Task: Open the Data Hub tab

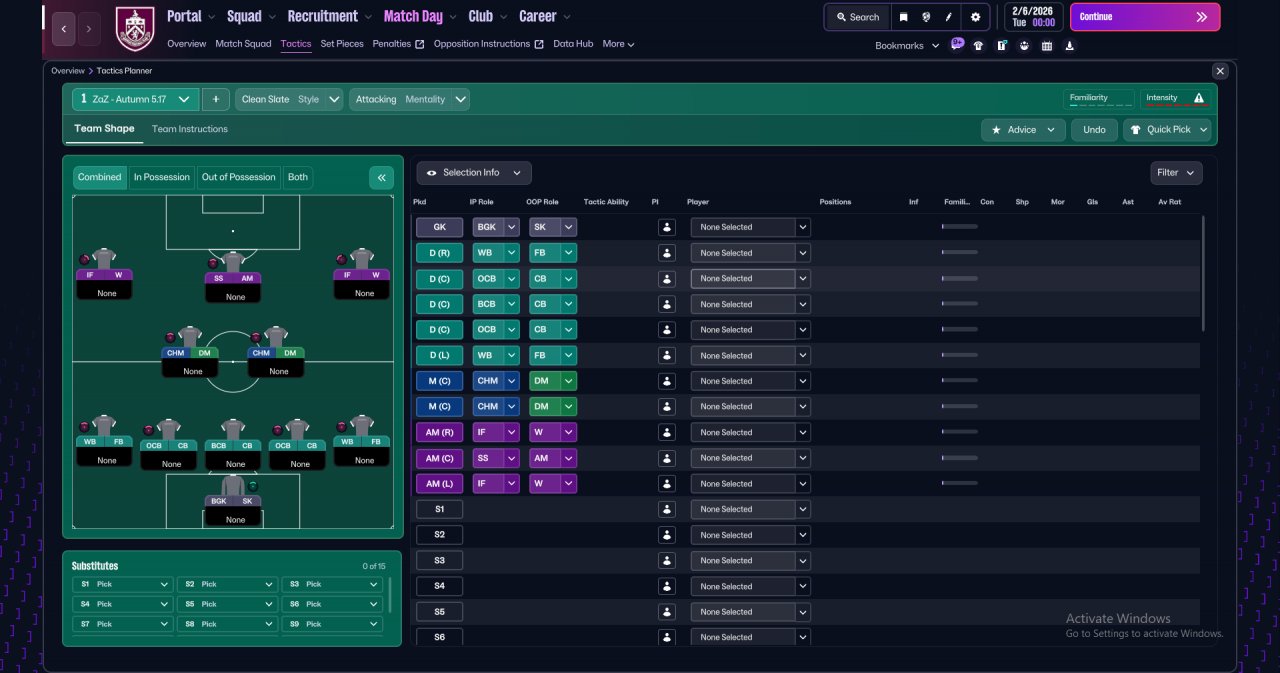Action: coord(573,44)
